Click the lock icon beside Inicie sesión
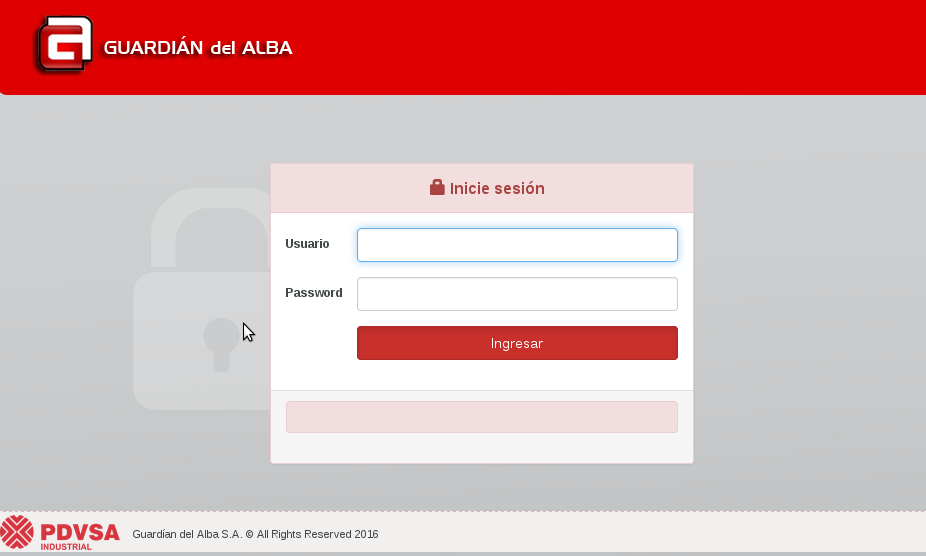 [437, 187]
